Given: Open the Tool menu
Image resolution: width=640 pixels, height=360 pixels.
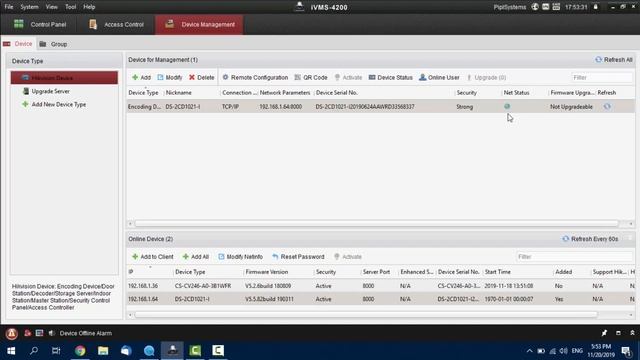Looking at the screenshot, I should coord(71,7).
